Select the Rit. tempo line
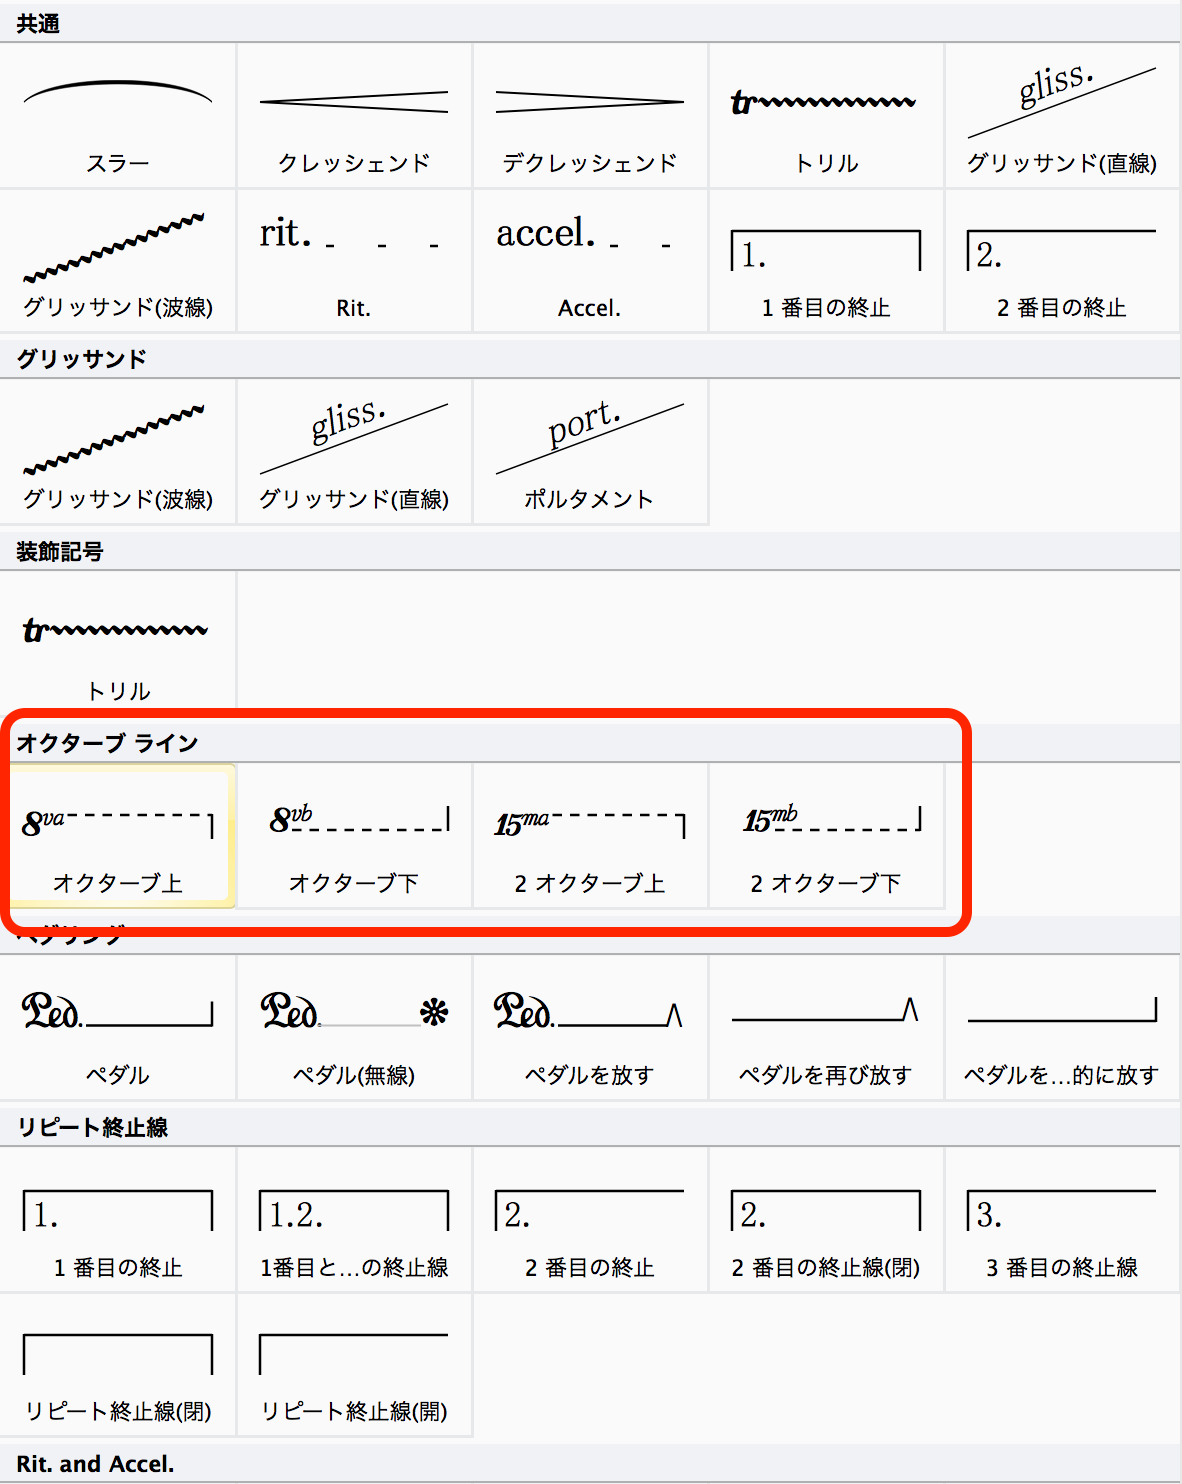 (354, 261)
